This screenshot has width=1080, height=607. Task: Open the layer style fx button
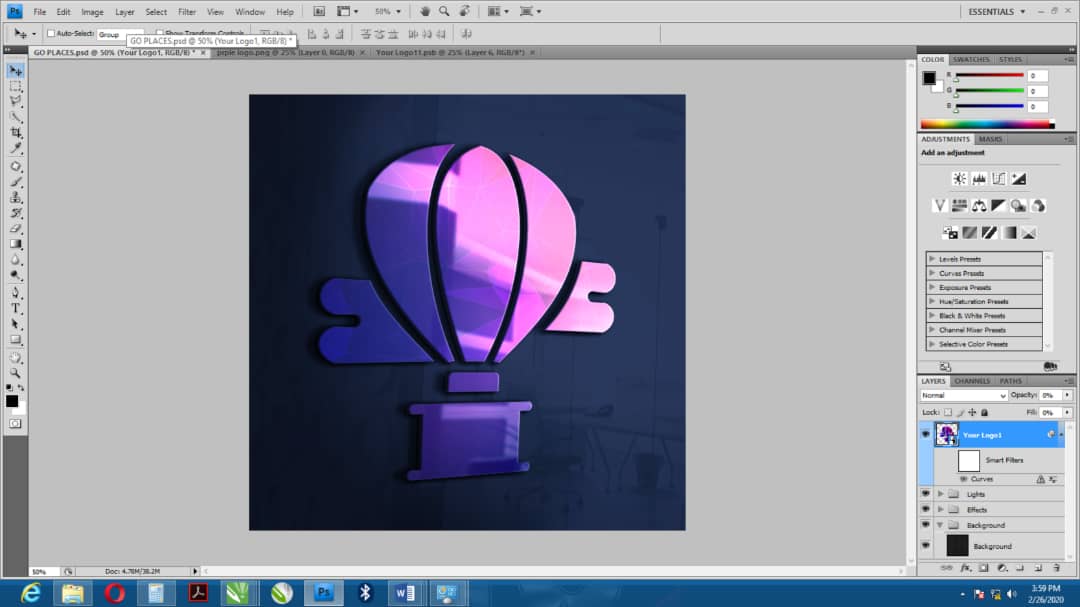(x=966, y=568)
